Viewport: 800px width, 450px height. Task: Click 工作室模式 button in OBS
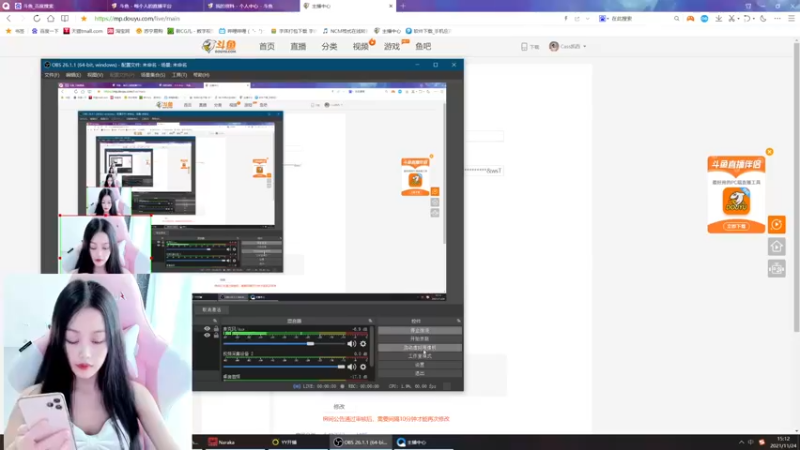tap(420, 356)
